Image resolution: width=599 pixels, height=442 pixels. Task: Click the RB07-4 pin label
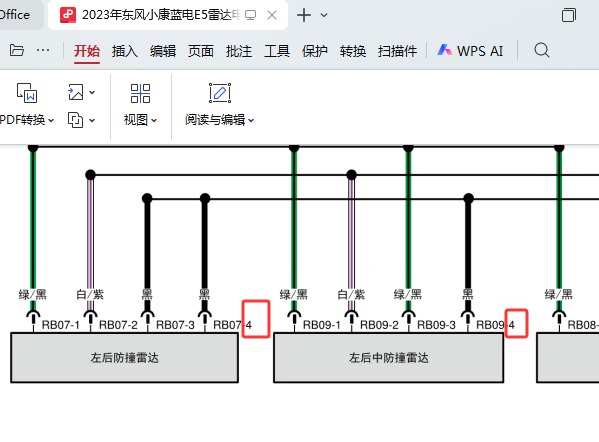coord(232,325)
